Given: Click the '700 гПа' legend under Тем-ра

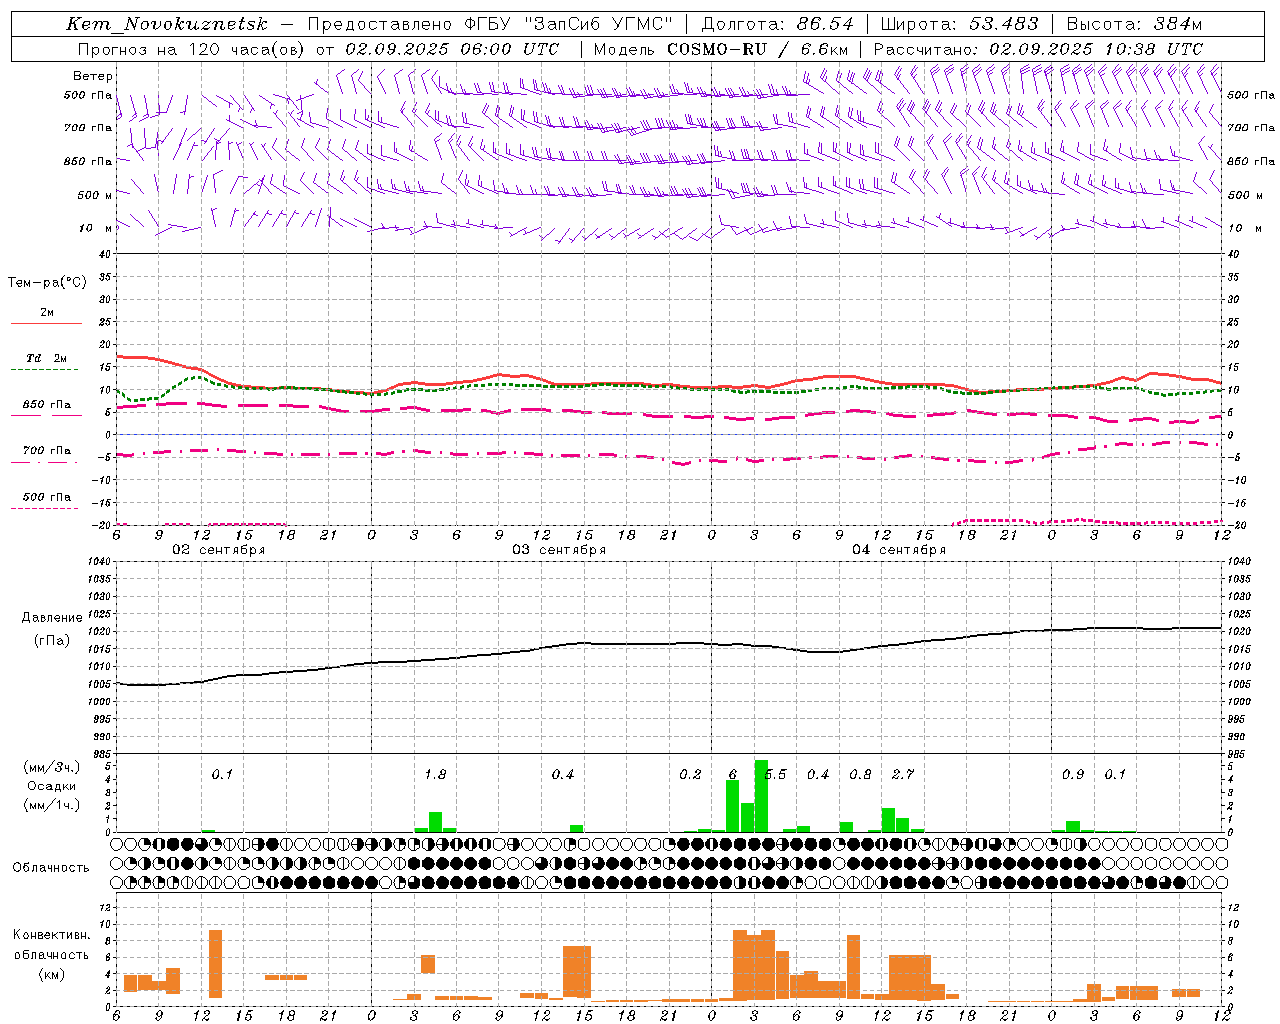Looking at the screenshot, I should click(x=46, y=451).
